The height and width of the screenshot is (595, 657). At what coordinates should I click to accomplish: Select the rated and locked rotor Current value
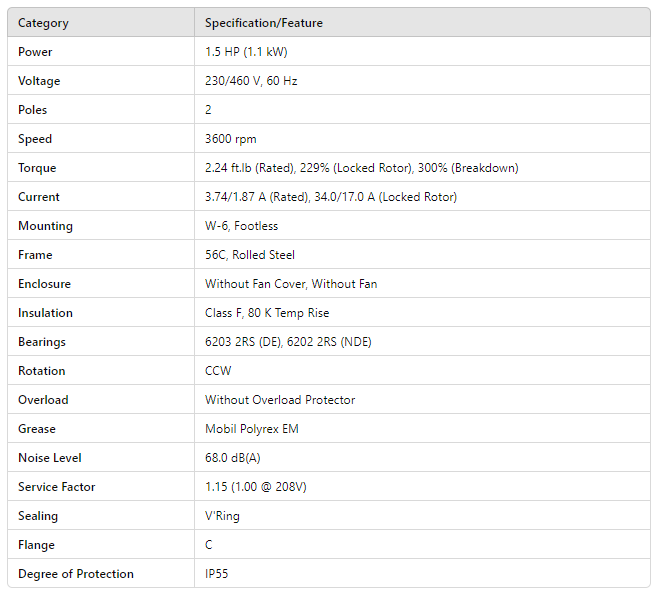(331, 197)
